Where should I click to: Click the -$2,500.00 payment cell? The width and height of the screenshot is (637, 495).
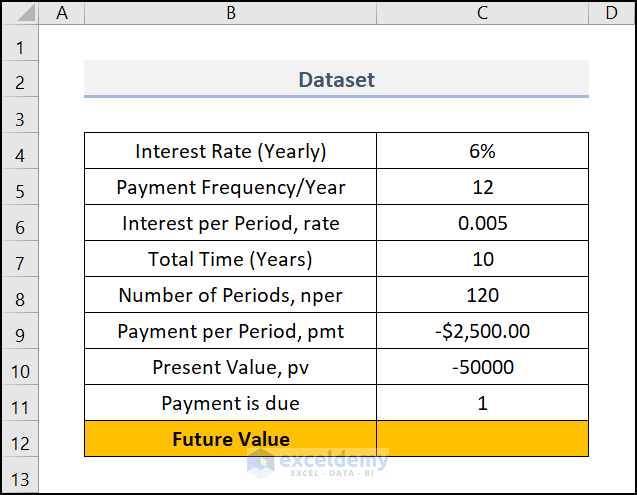point(482,331)
